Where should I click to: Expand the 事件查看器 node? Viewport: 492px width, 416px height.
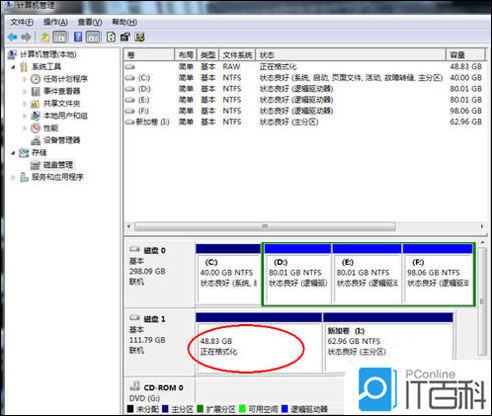click(x=25, y=91)
